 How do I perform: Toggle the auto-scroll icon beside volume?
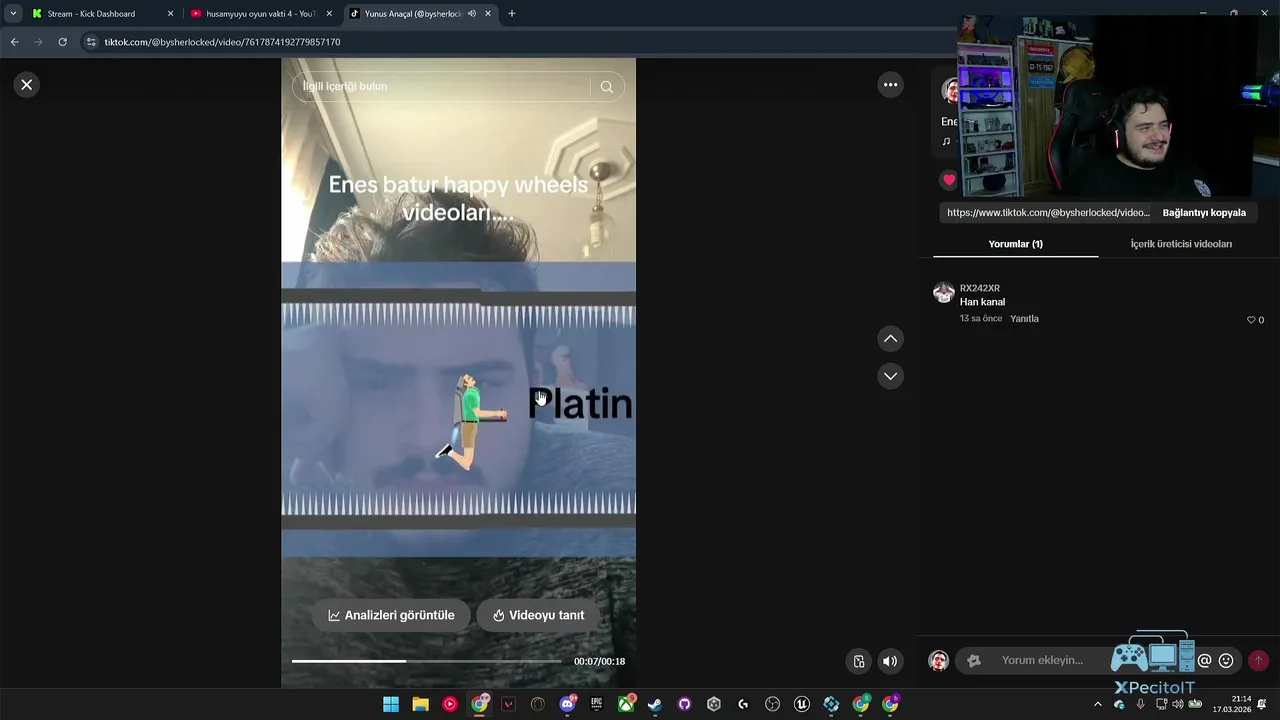pyautogui.click(x=858, y=661)
